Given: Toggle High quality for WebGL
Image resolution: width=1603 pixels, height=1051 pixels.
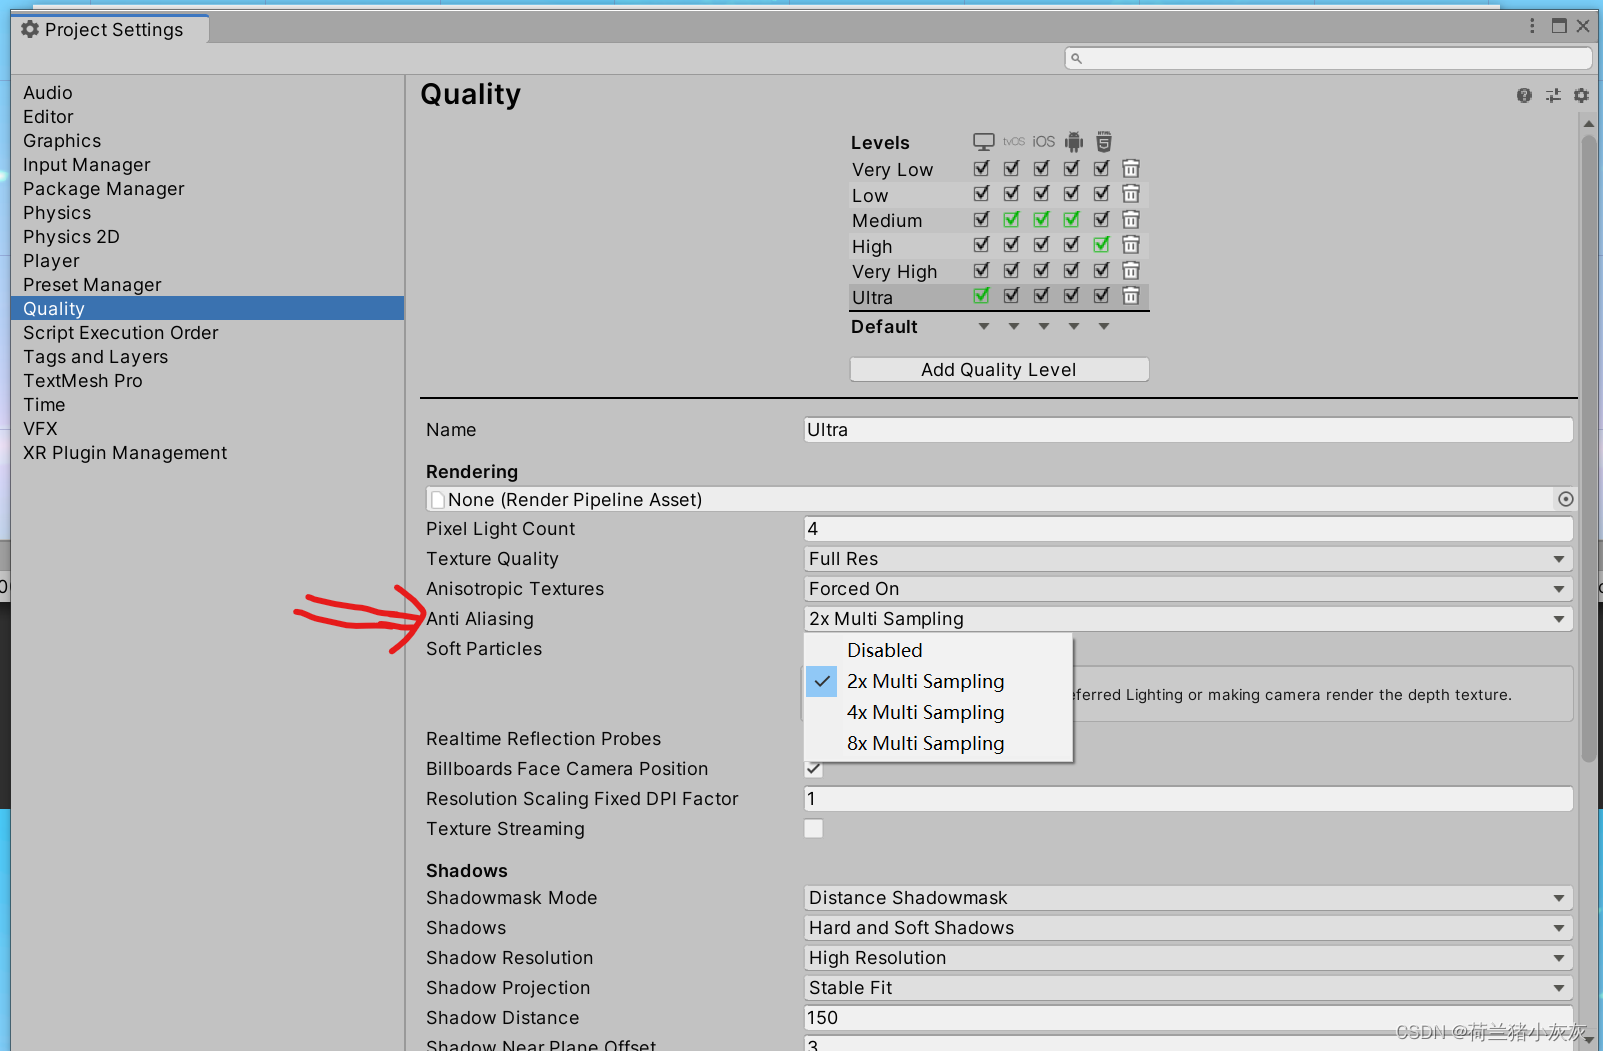Looking at the screenshot, I should click(1101, 245).
